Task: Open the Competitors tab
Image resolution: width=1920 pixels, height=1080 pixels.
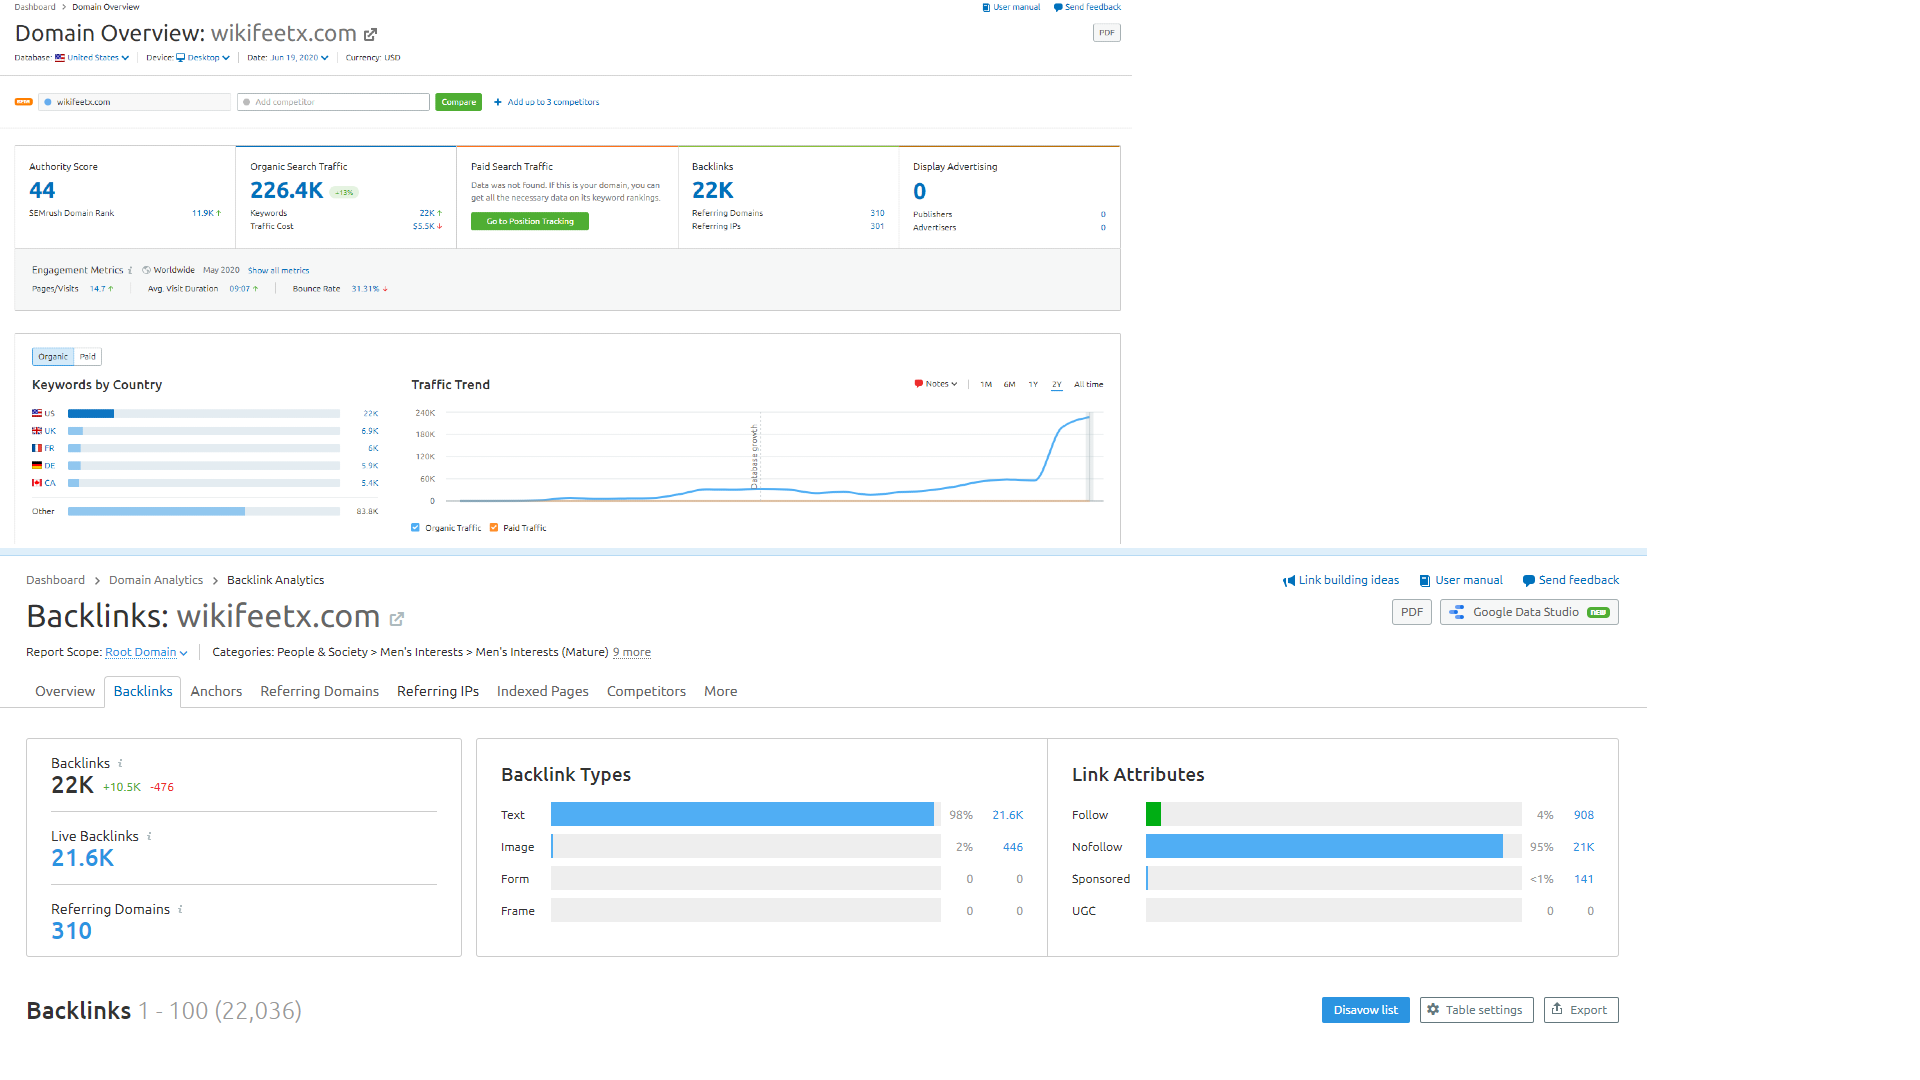Action: tap(646, 692)
